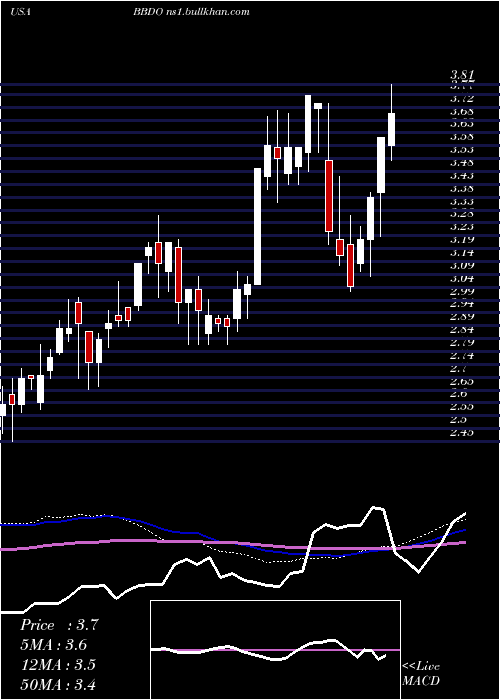Open the Live MACD inset chart

275,650
